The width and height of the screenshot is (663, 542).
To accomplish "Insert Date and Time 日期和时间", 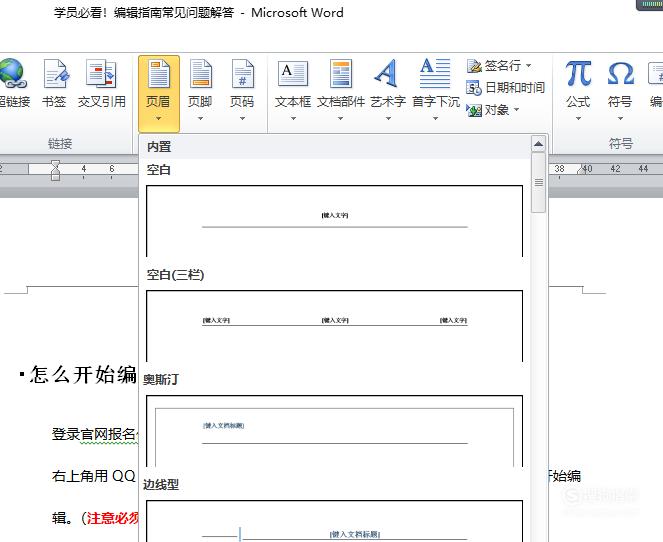I will [x=506, y=88].
